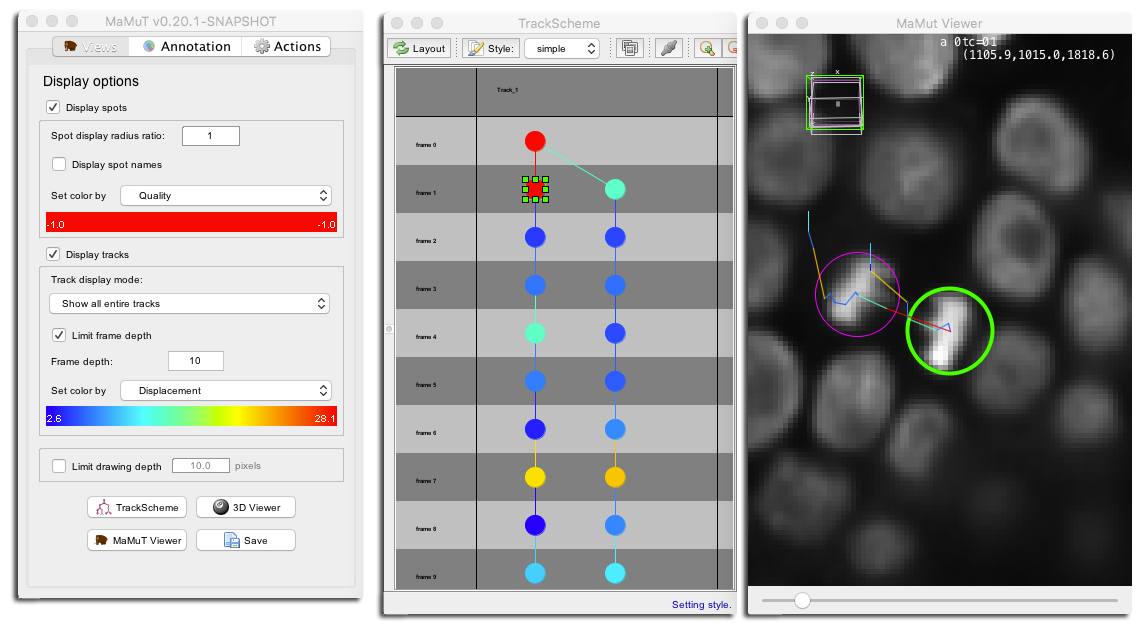
Task: Select the left dark blue spot in frame 8
Action: coord(535,525)
